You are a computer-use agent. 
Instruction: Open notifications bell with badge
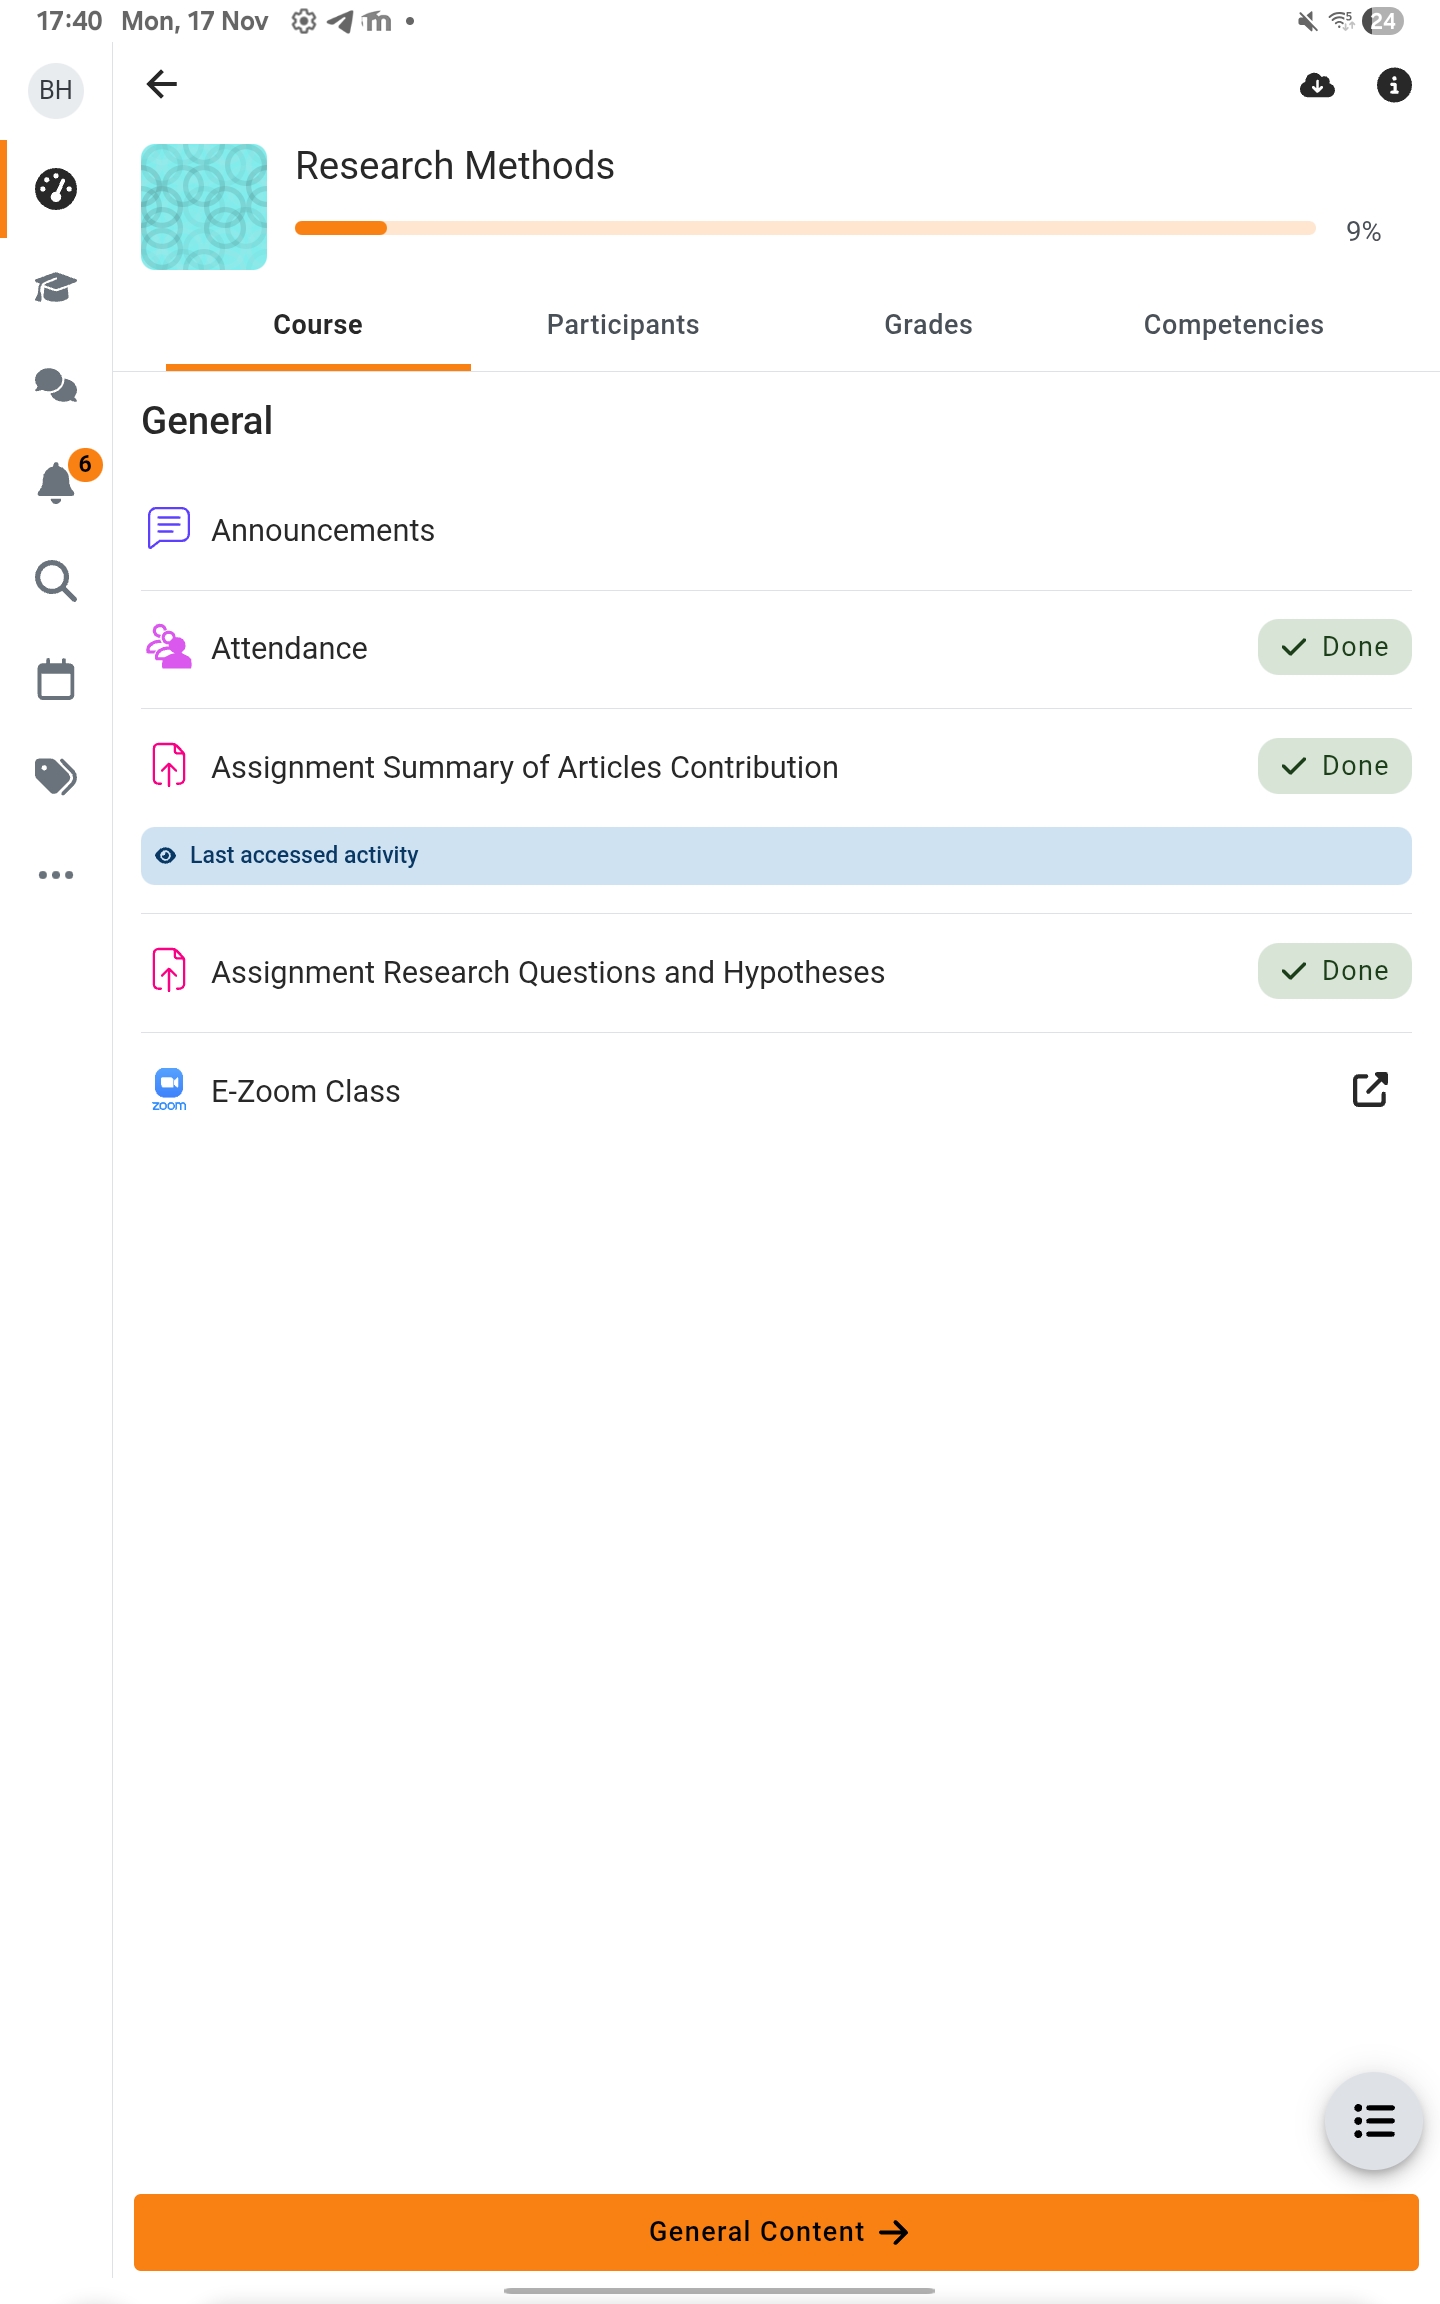tap(58, 482)
